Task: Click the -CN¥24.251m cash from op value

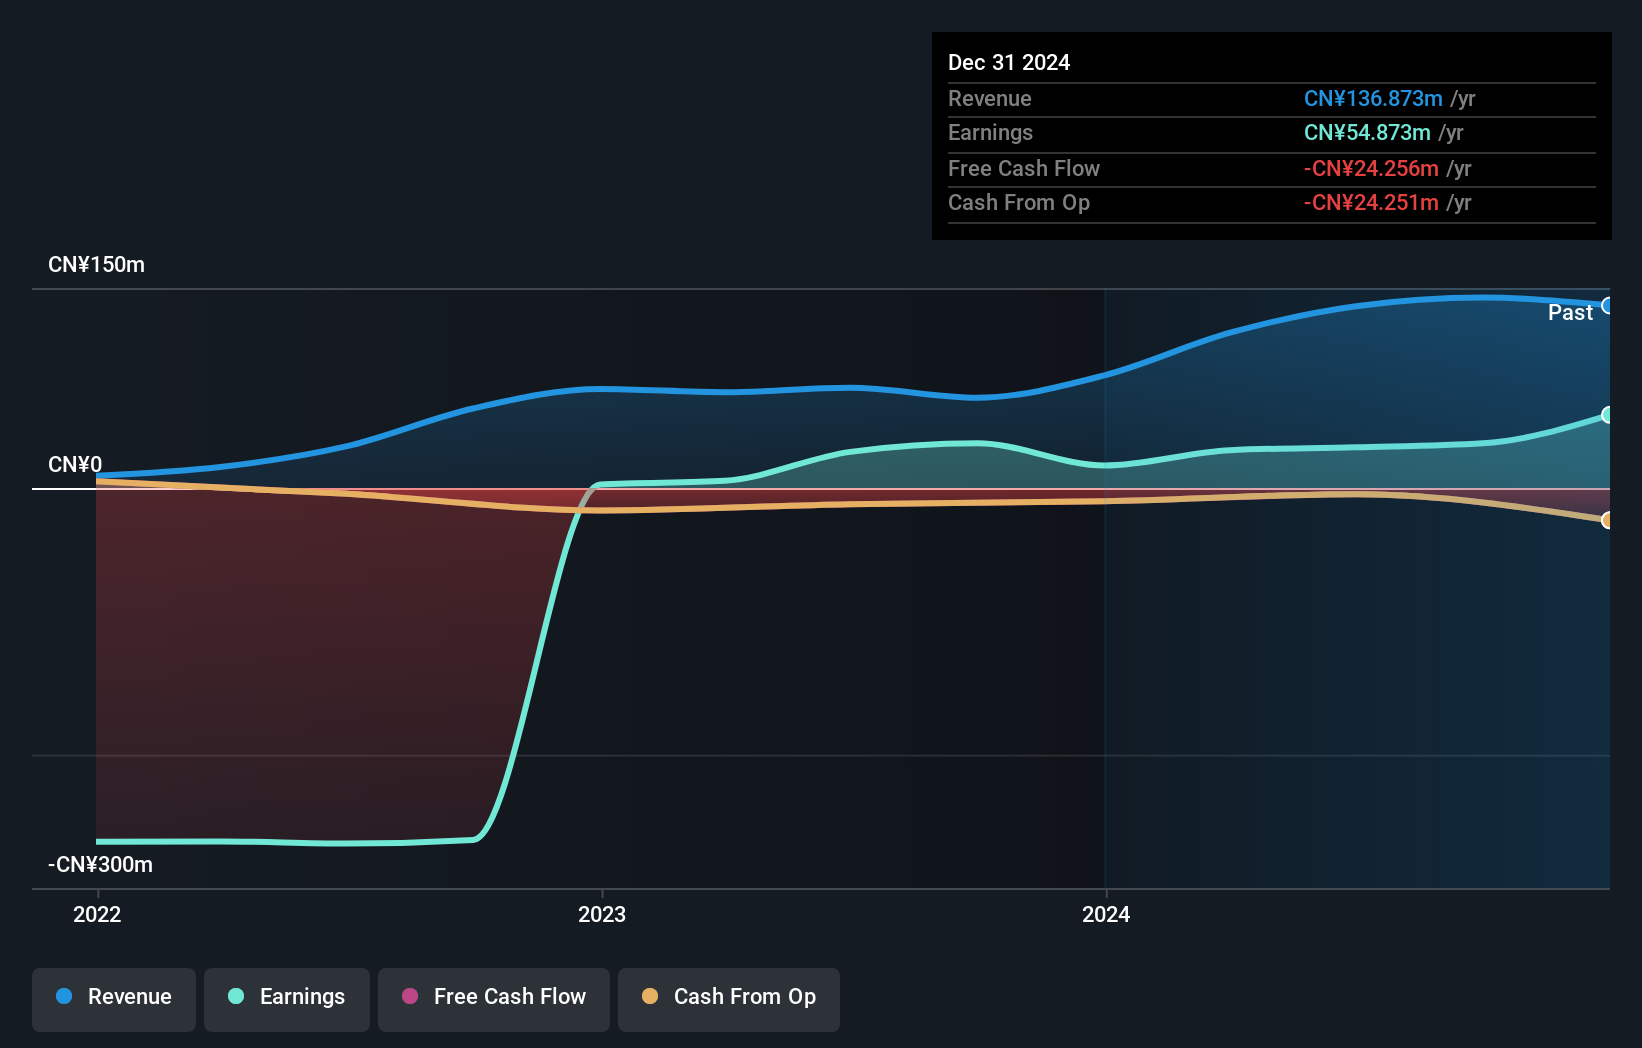Action: [1371, 203]
